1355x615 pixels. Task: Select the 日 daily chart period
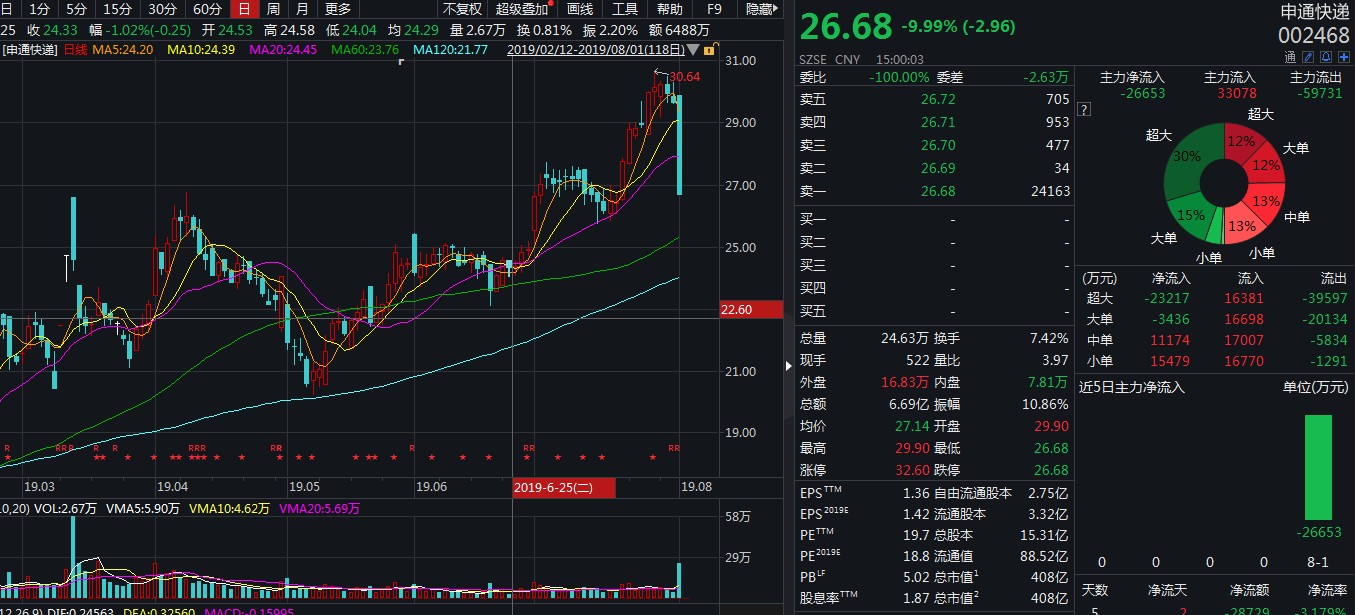tap(243, 9)
